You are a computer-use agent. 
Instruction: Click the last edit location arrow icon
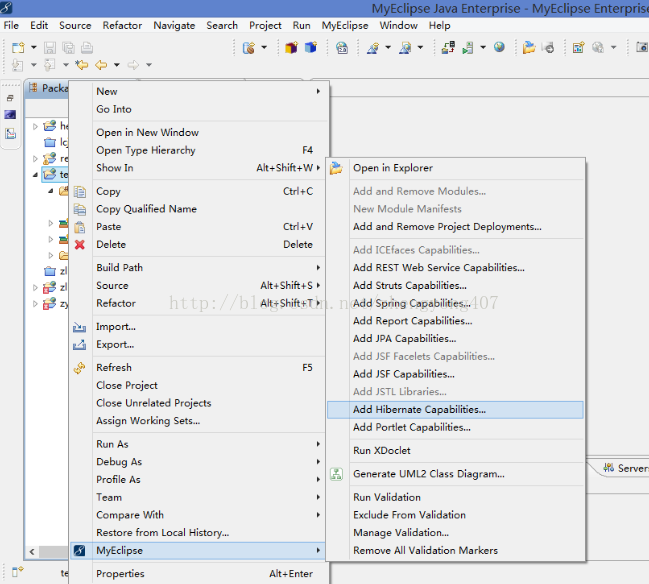[x=82, y=65]
